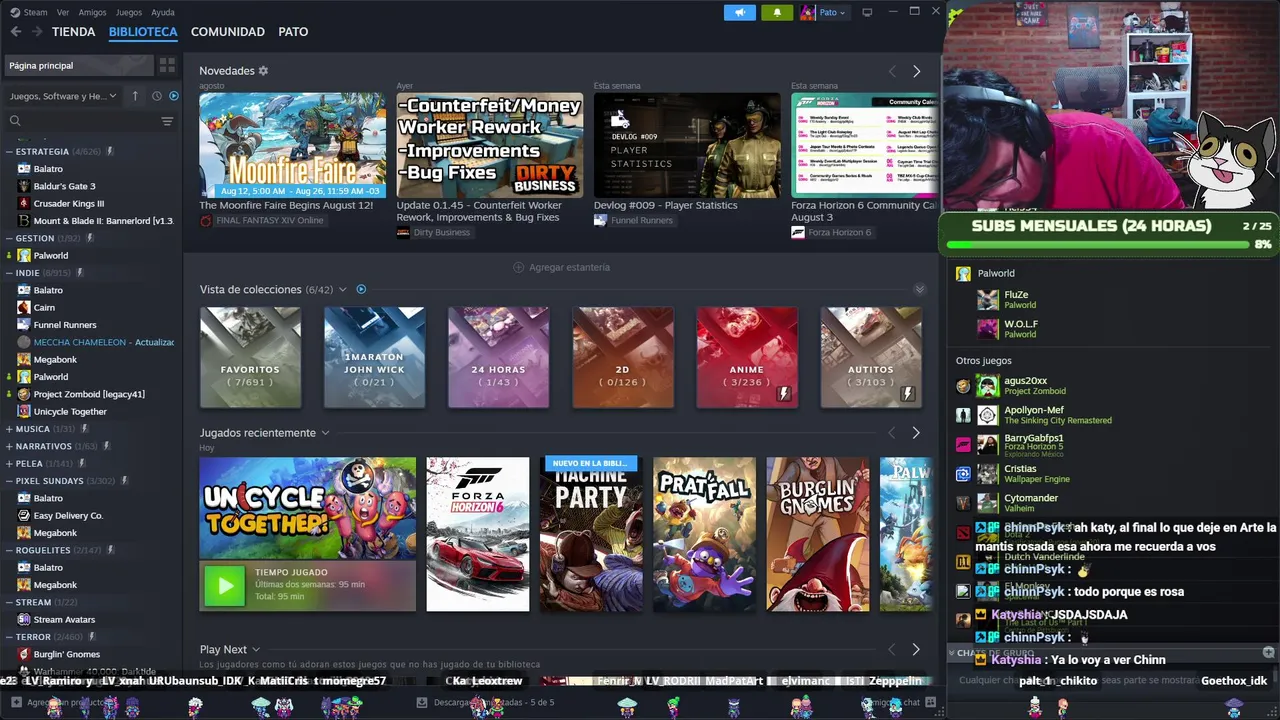Click the Burglin' Gnomes sidebar icon
The height and width of the screenshot is (720, 1280).
24,654
